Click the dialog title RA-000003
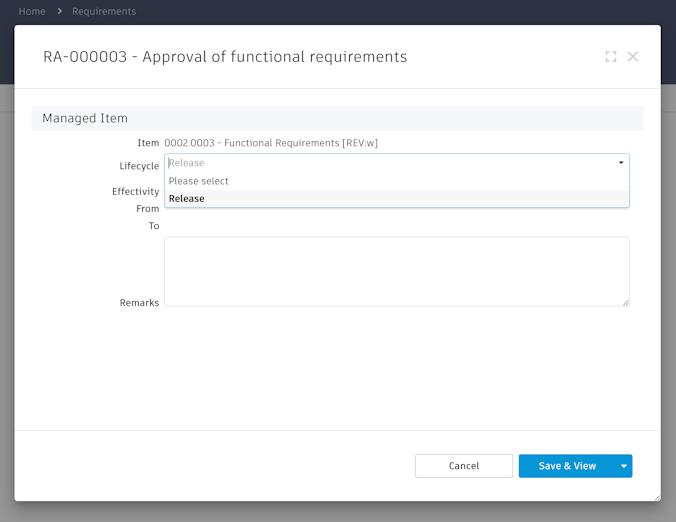 coord(225,57)
